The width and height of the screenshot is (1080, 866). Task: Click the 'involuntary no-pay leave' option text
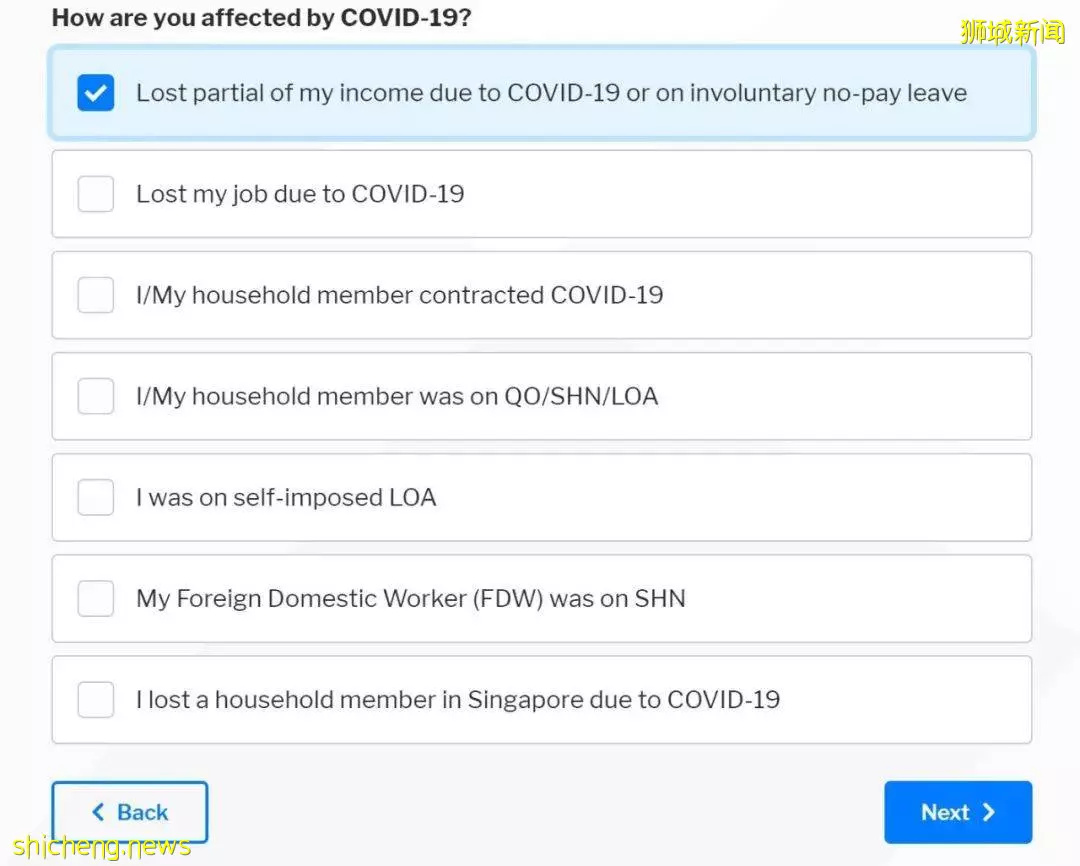tap(829, 93)
